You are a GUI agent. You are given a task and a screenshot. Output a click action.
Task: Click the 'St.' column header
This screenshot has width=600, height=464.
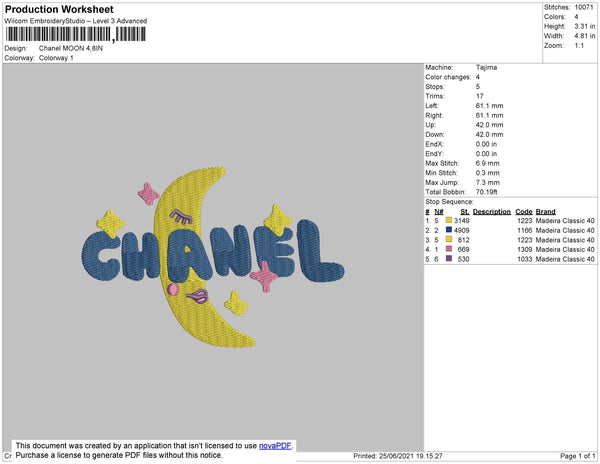click(x=465, y=212)
